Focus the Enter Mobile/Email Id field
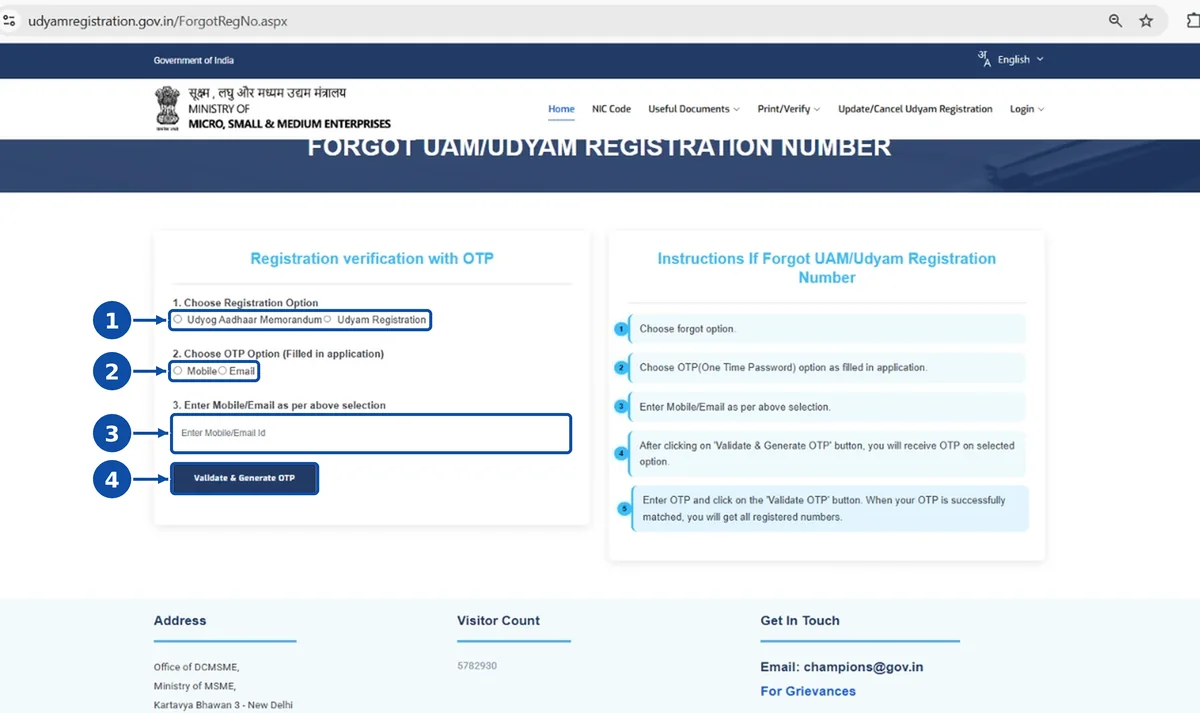 (x=371, y=433)
